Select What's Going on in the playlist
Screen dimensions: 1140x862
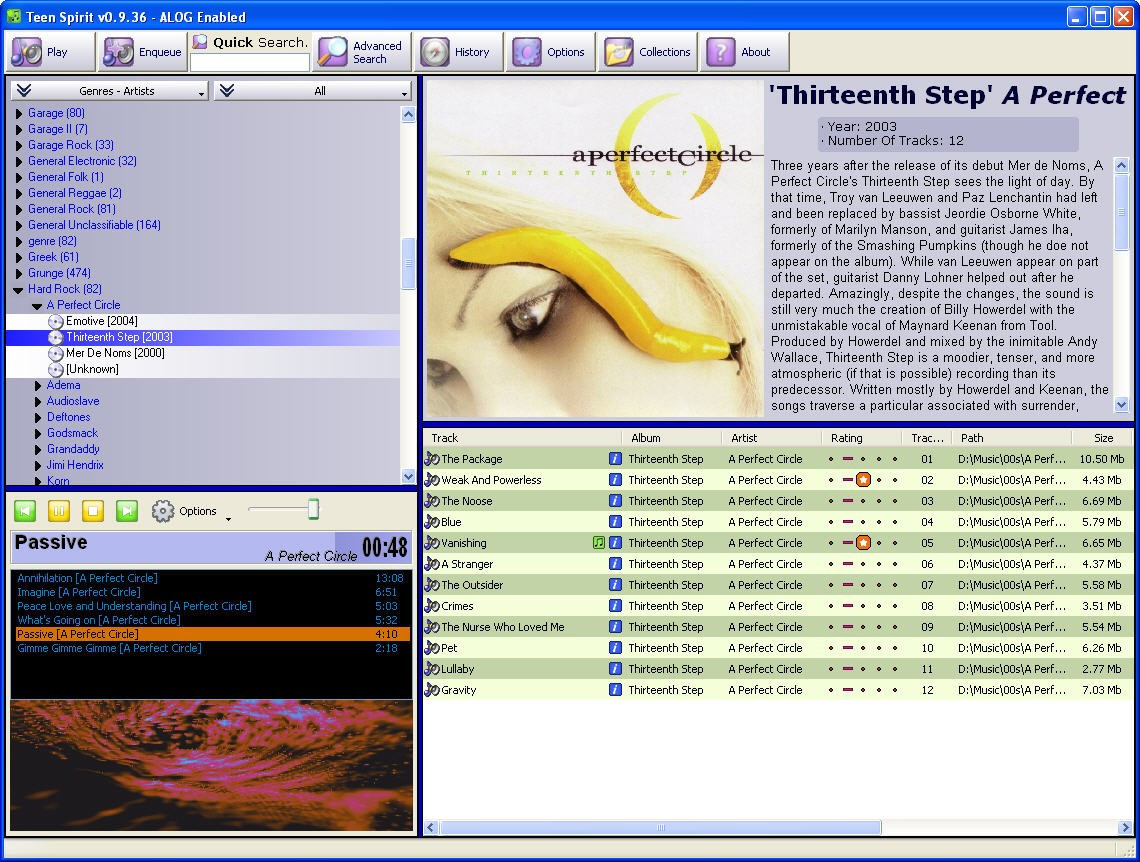pyautogui.click(x=212, y=620)
